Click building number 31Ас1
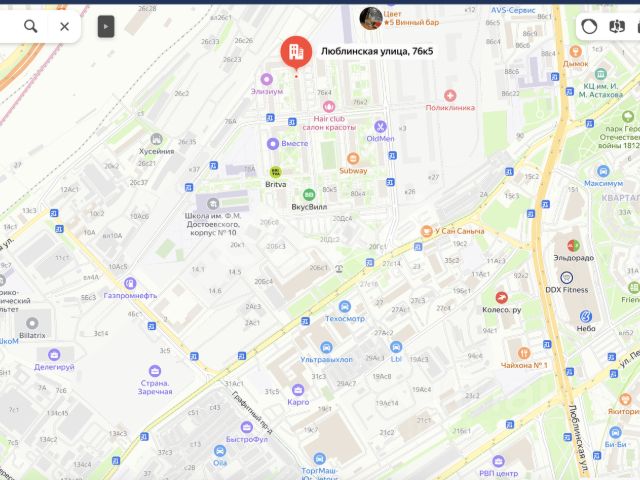 pos(234,384)
